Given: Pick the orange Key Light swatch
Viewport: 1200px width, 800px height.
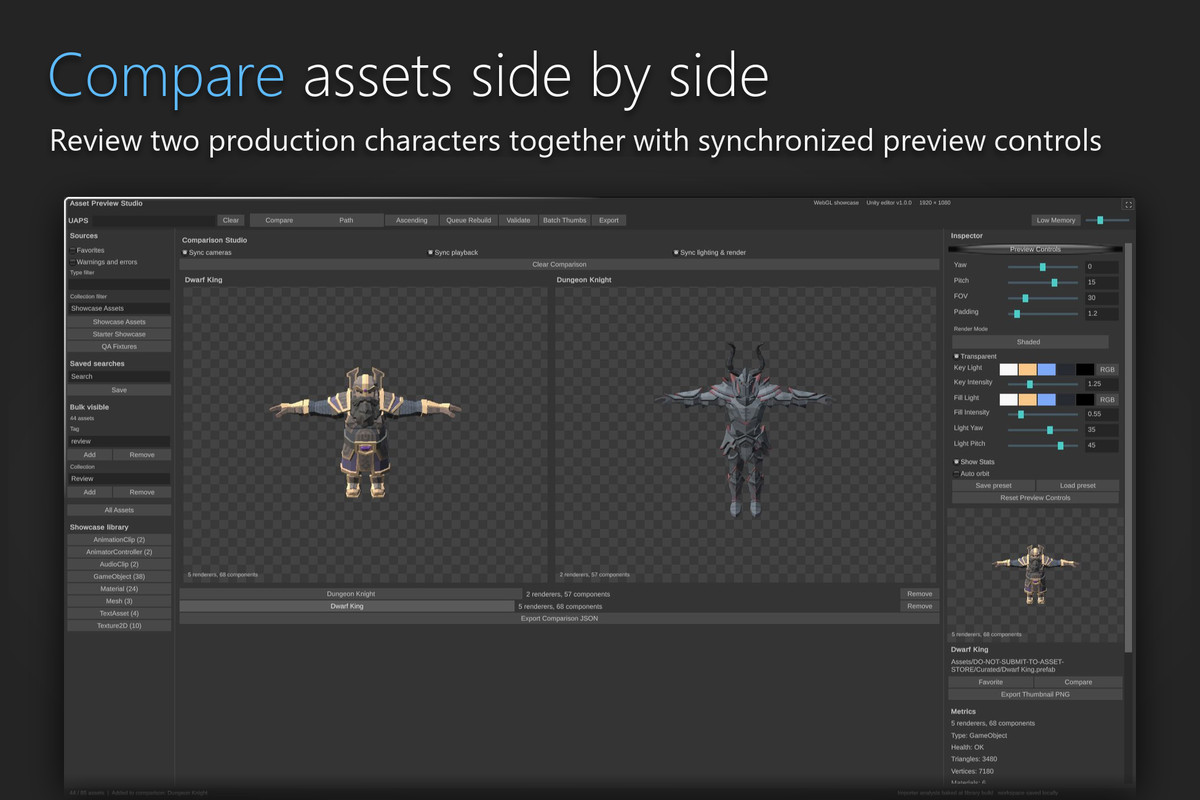Looking at the screenshot, I should pyautogui.click(x=1027, y=369).
